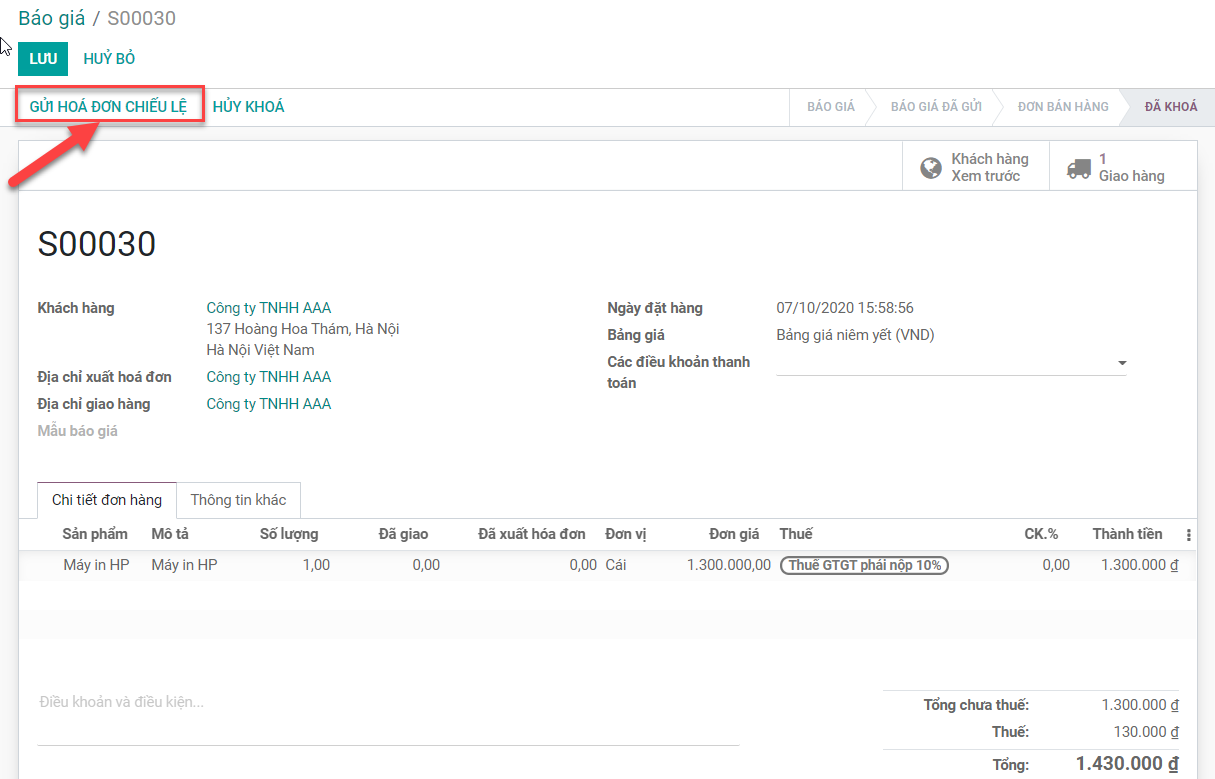
Task: Click the Thuế GTGT phải nộp 10% tag
Action: (x=864, y=565)
